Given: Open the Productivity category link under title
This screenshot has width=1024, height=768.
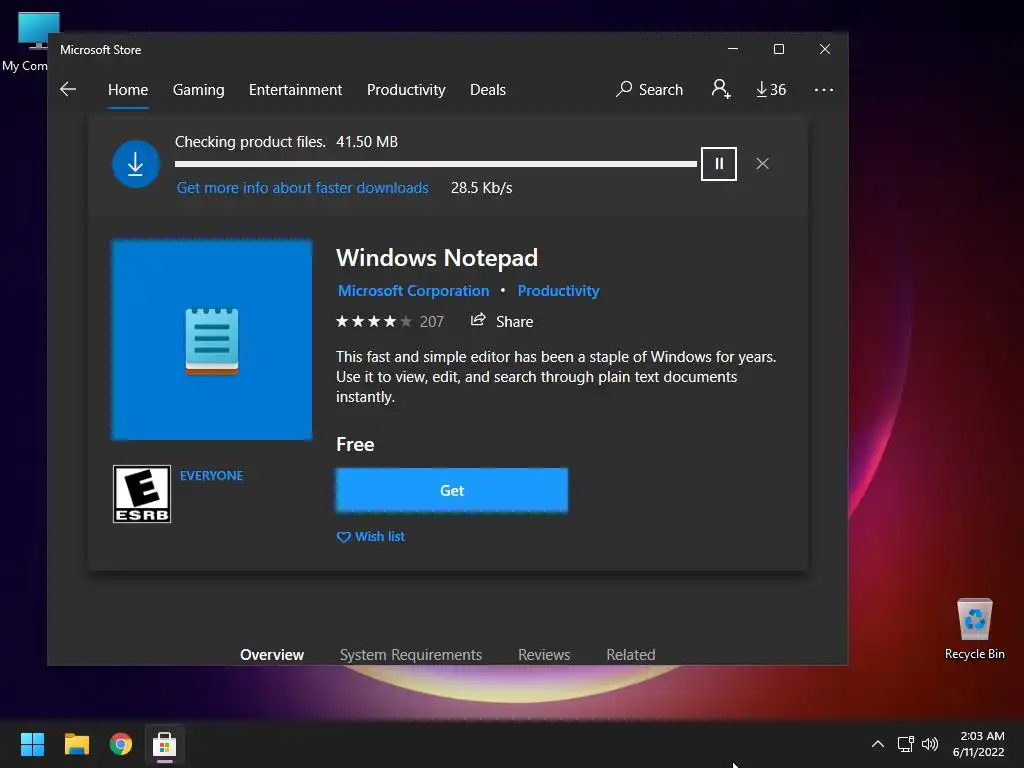Looking at the screenshot, I should click(558, 291).
